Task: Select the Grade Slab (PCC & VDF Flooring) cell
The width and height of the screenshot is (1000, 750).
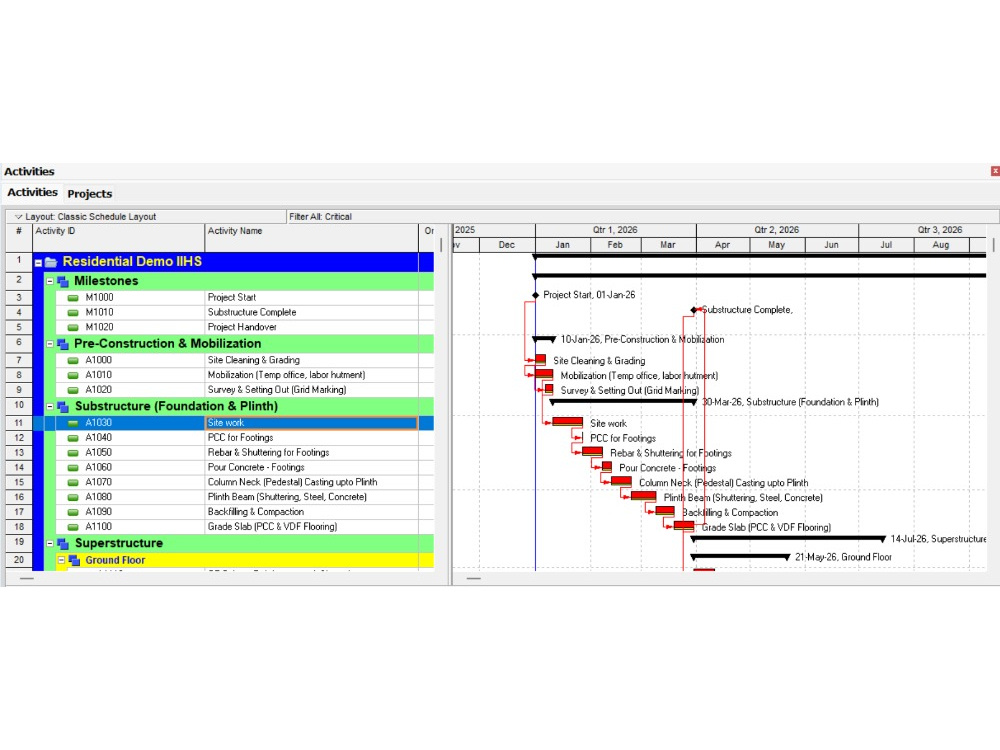Action: point(311,527)
